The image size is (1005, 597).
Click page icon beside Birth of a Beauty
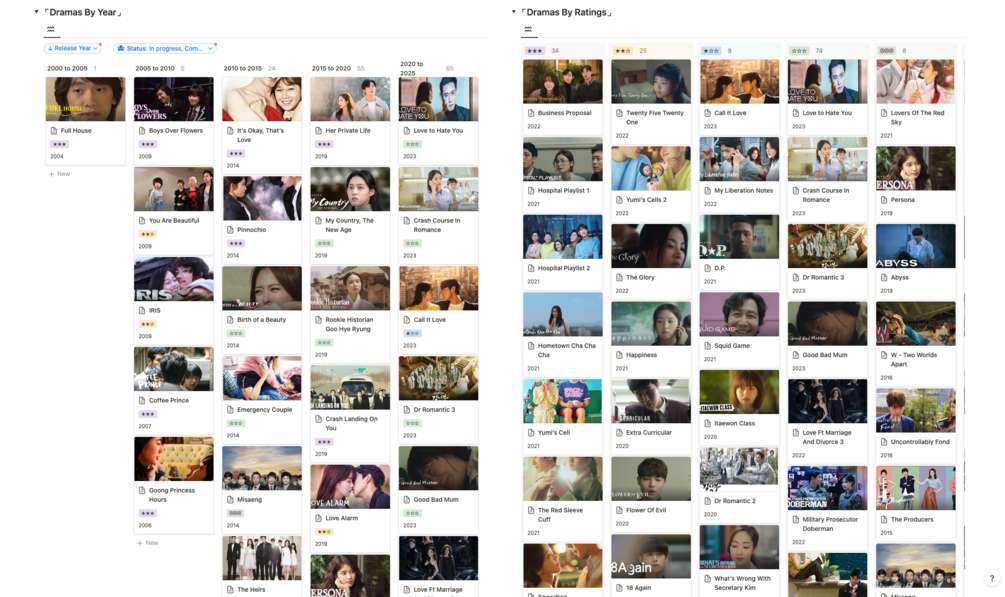click(231, 319)
